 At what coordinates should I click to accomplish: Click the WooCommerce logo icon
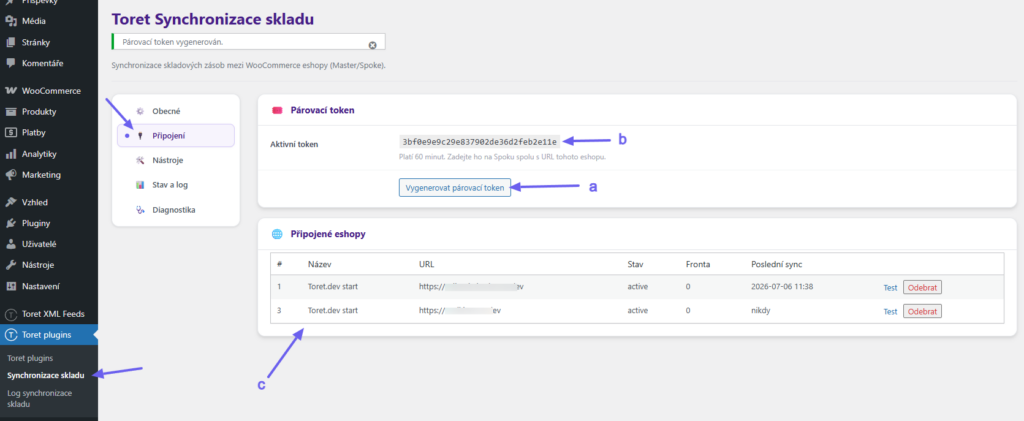point(10,91)
